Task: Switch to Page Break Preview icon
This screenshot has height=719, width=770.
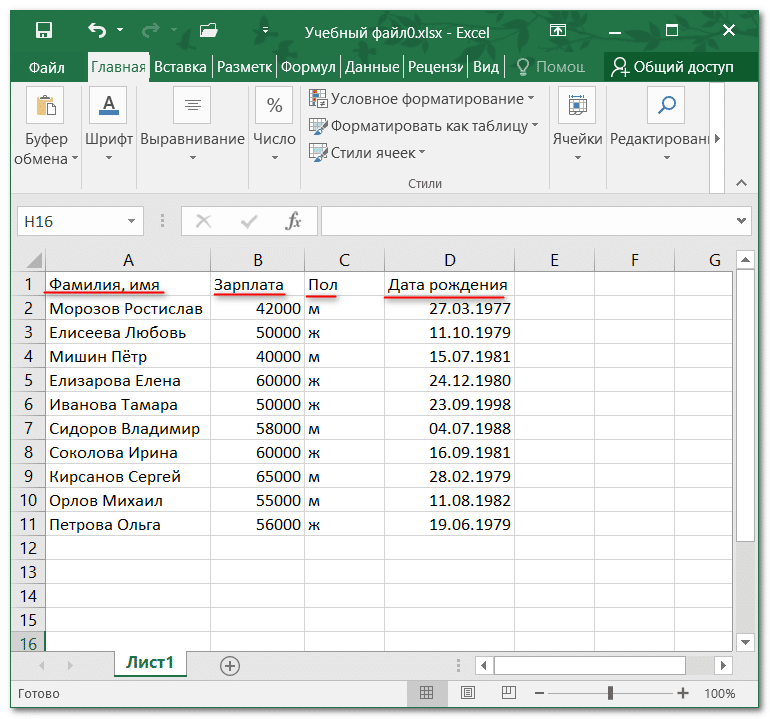Action: click(508, 692)
